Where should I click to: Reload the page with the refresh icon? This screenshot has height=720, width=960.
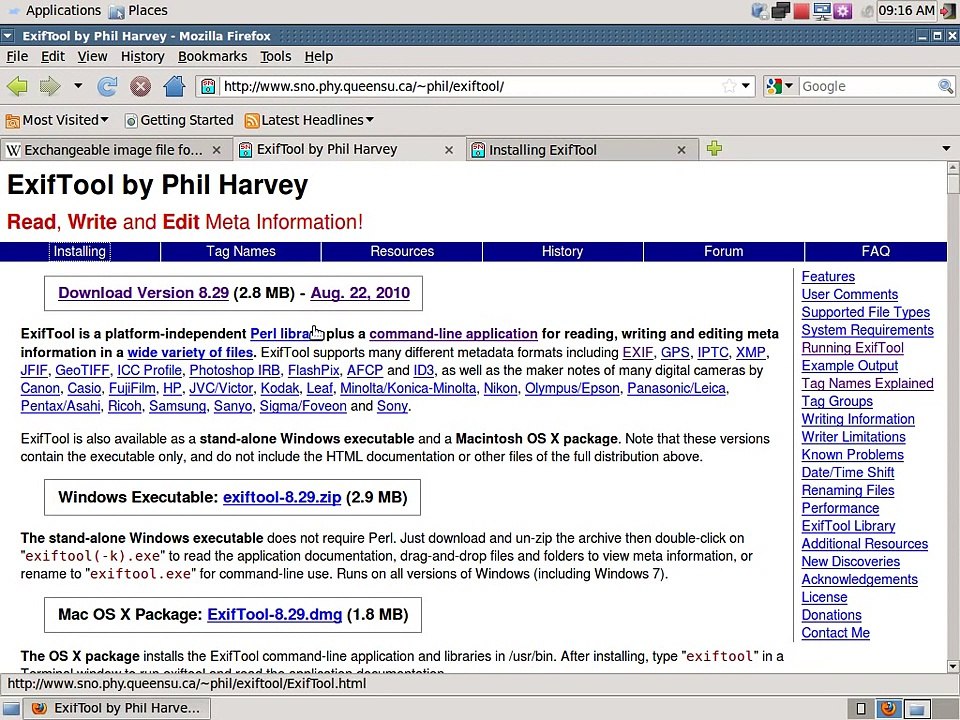(x=107, y=86)
